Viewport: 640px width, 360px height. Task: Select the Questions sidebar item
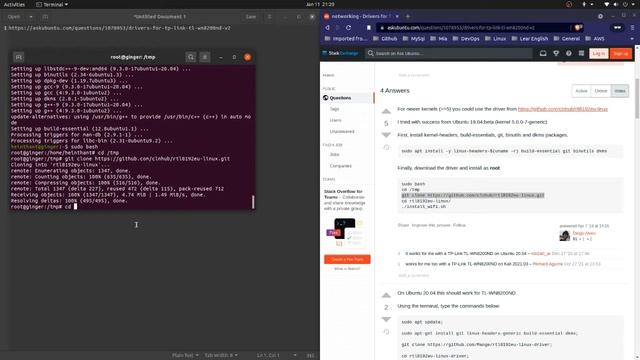click(347, 98)
